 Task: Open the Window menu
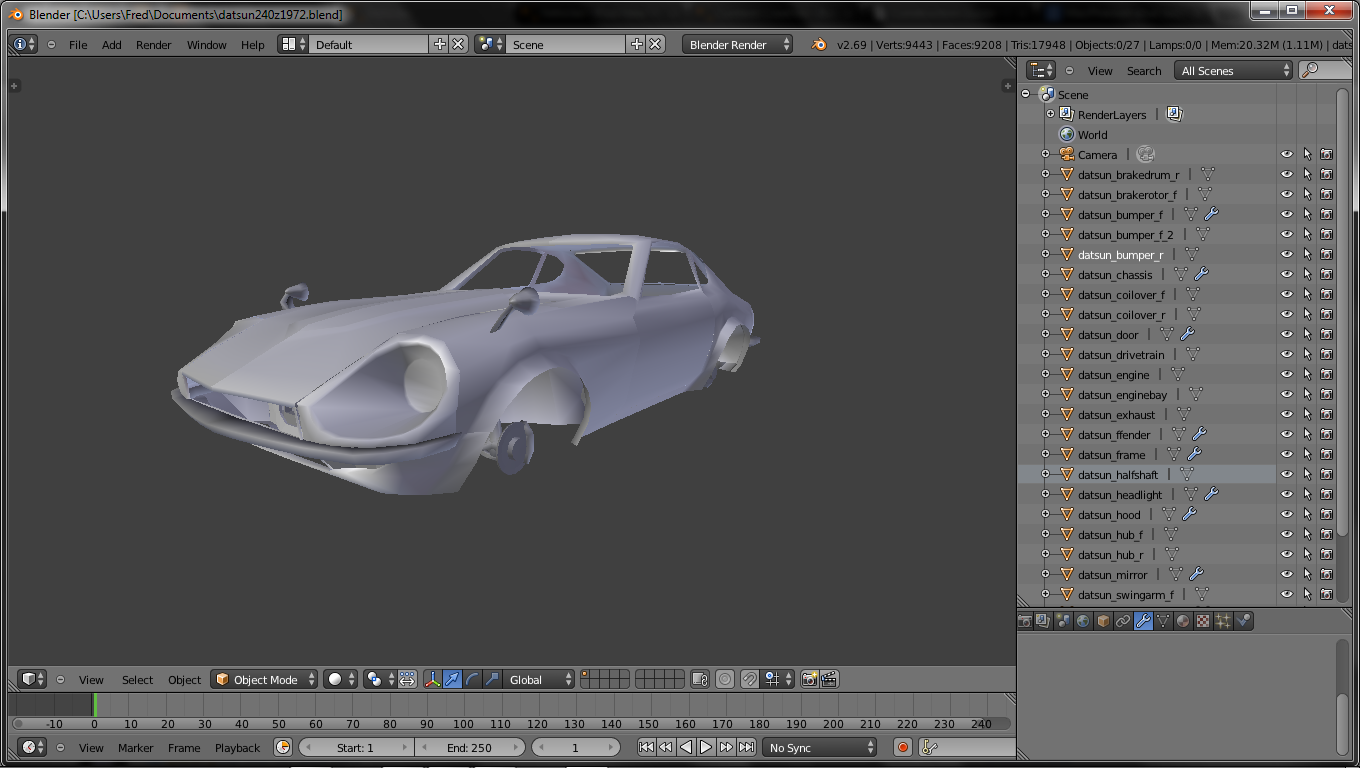pos(206,45)
